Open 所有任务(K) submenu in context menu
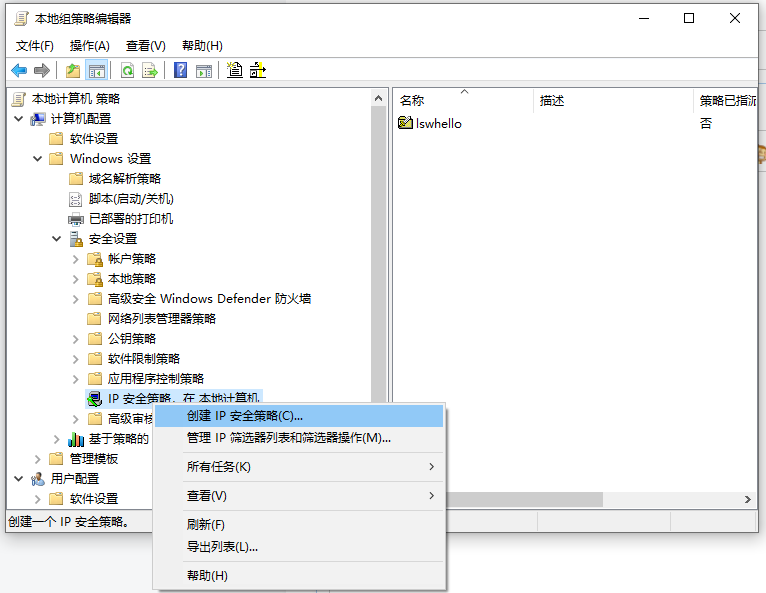Screen dimensions: 766x593 click(299, 466)
